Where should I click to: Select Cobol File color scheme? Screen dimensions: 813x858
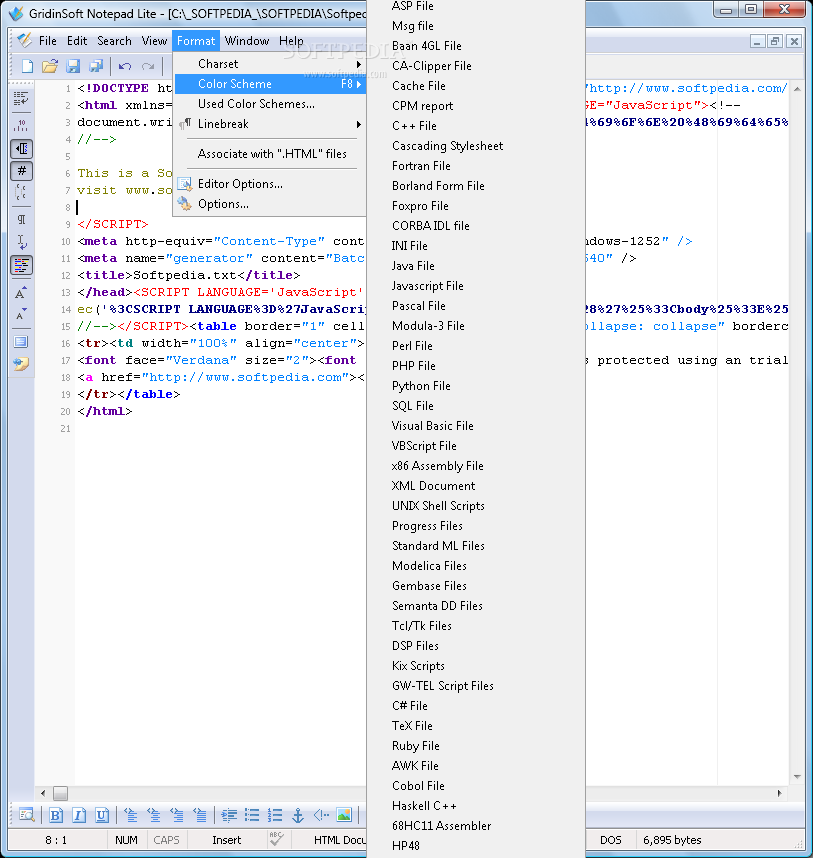pos(476,786)
